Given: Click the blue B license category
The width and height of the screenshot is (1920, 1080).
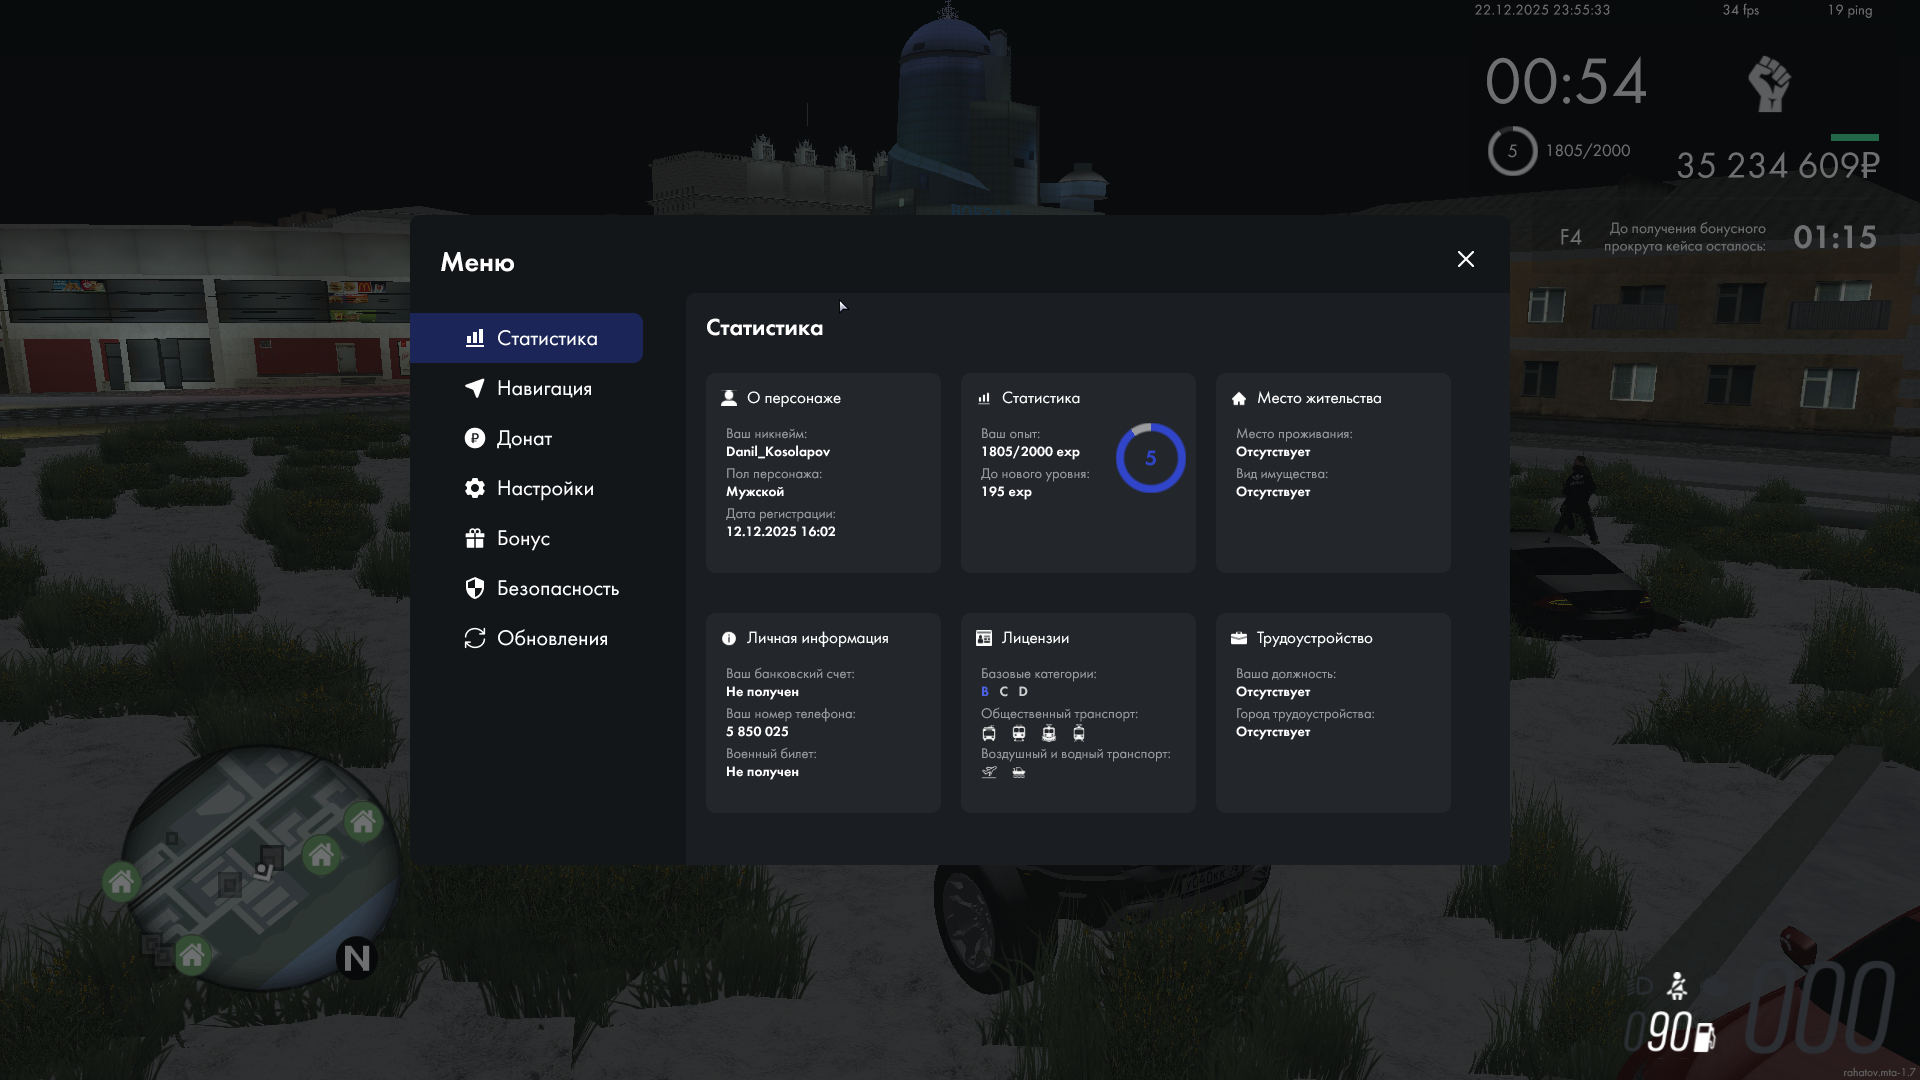Looking at the screenshot, I should click(985, 692).
